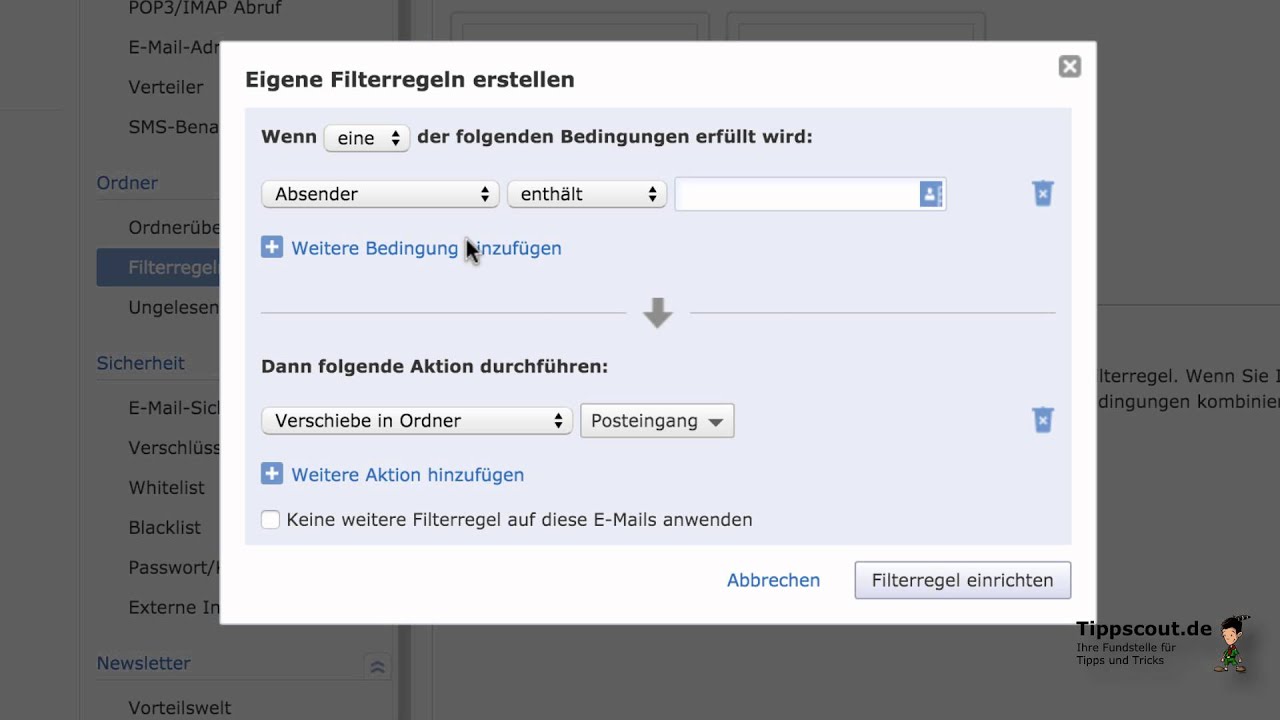Enable 'Keine weitere Filterregel' checkbox
Image resolution: width=1280 pixels, height=720 pixels.
(x=271, y=520)
